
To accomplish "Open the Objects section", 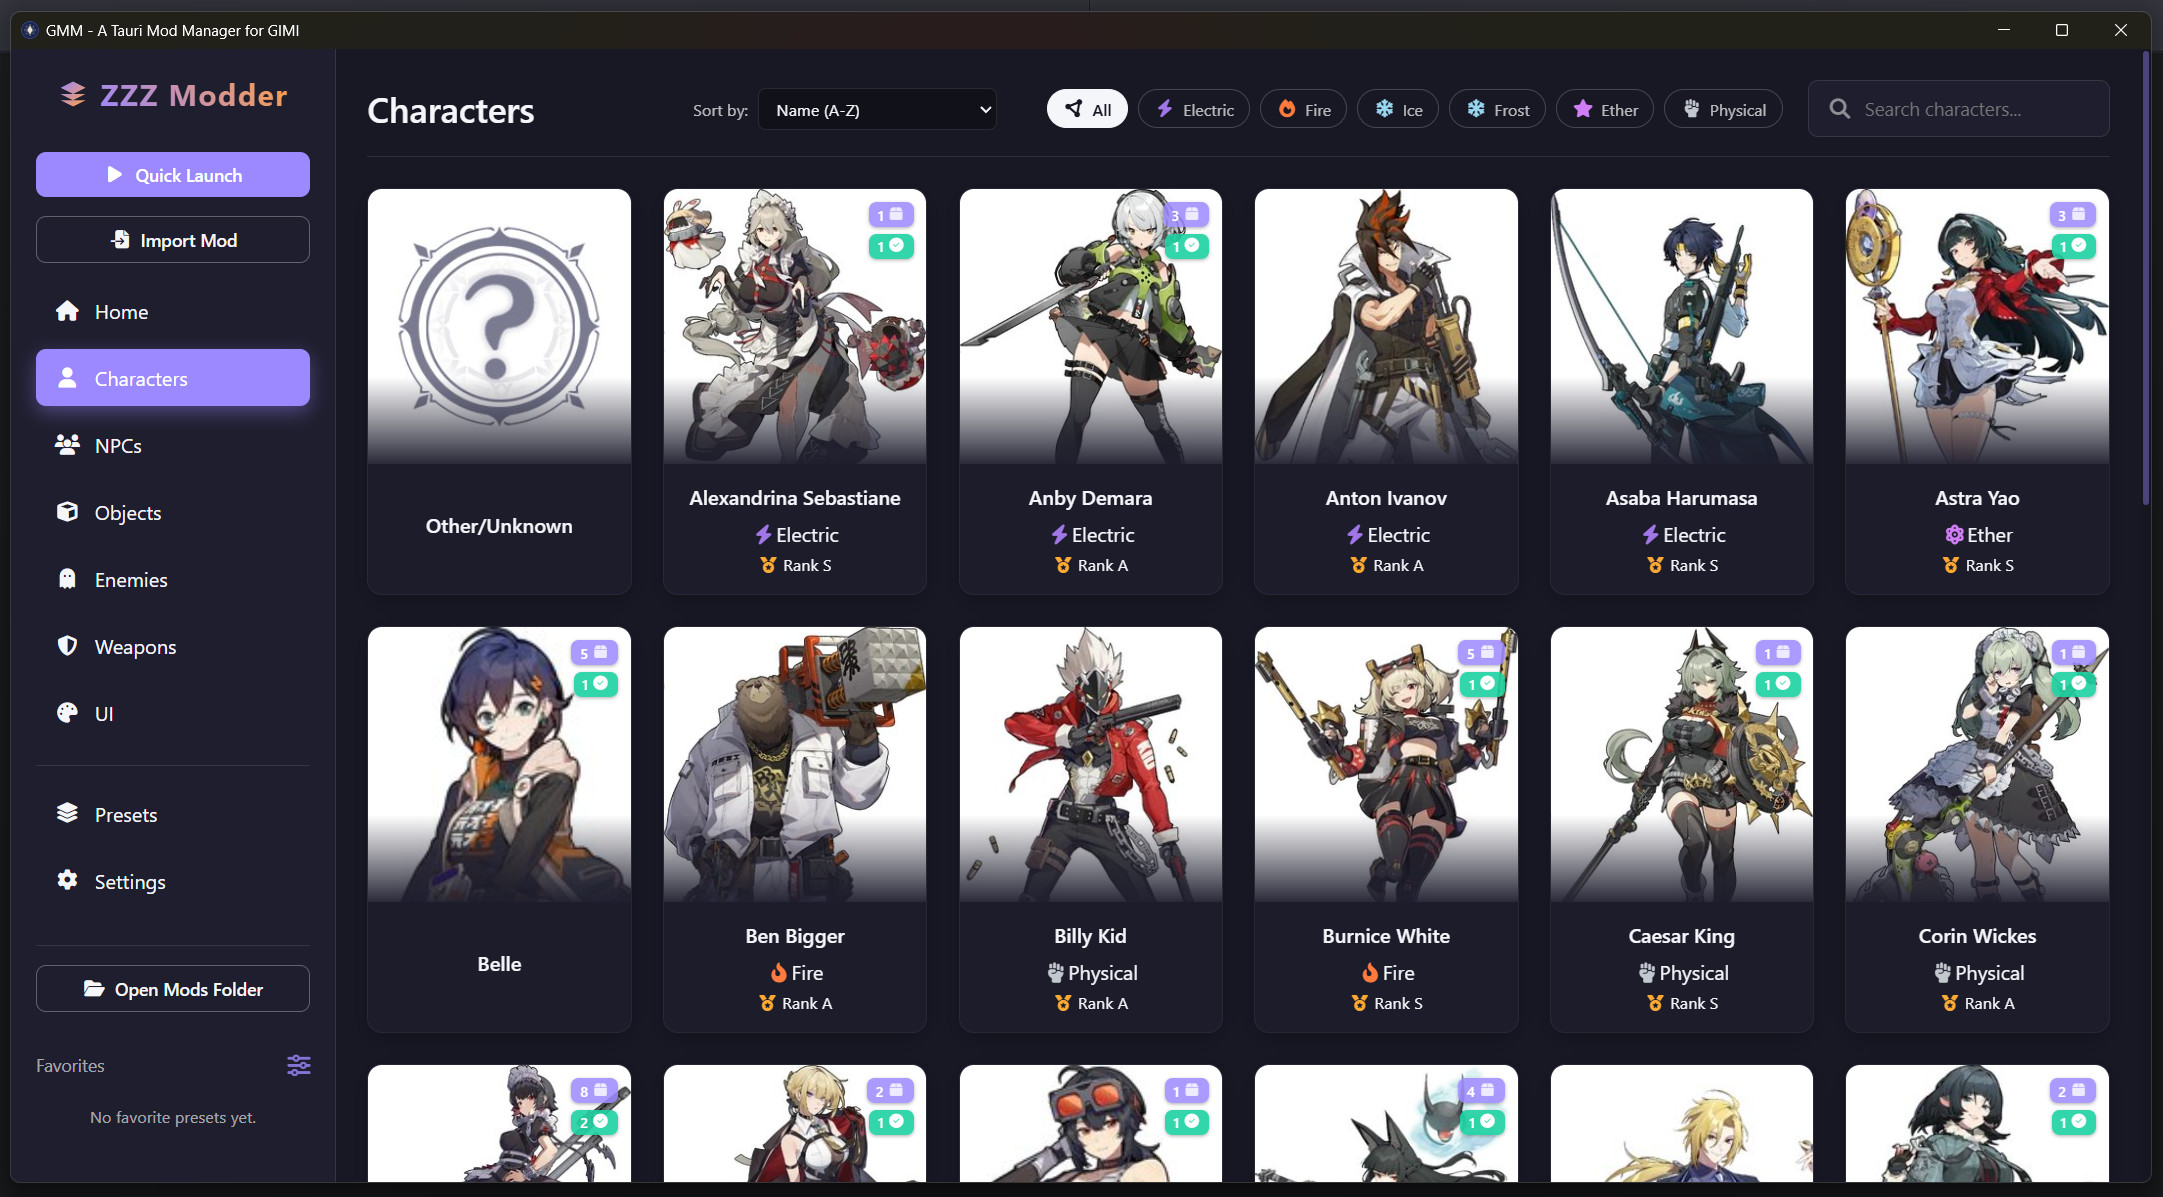I will pyautogui.click(x=127, y=512).
